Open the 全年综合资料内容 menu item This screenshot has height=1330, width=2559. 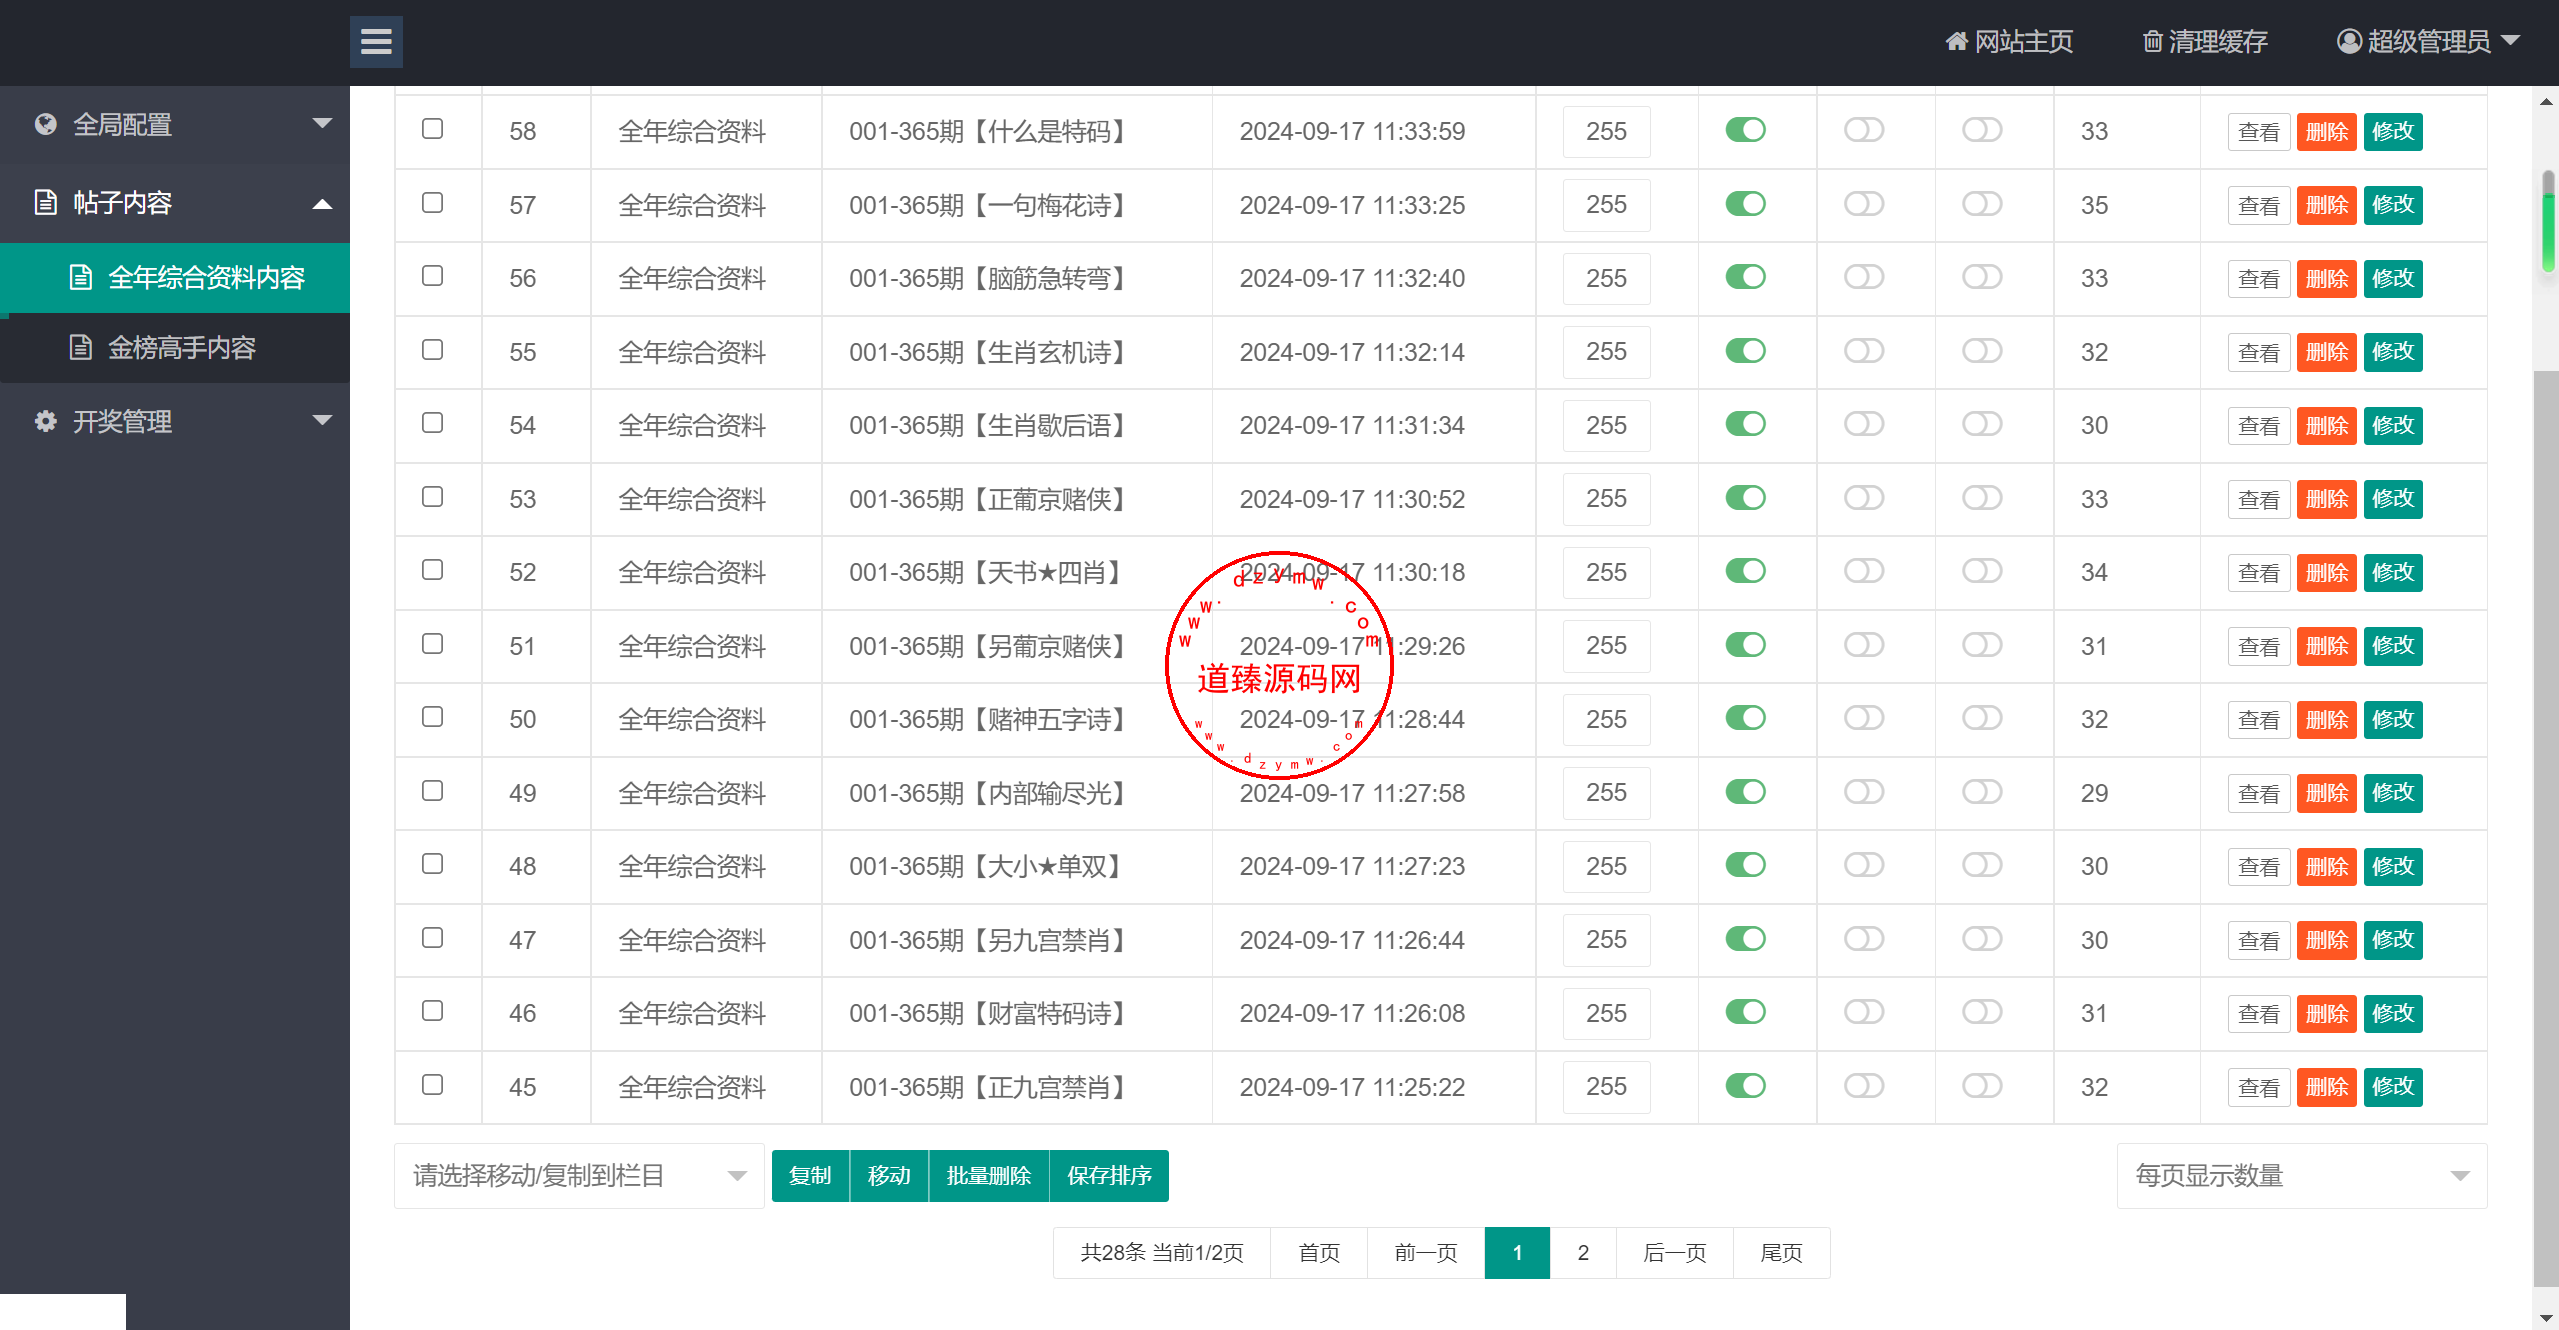[x=175, y=278]
